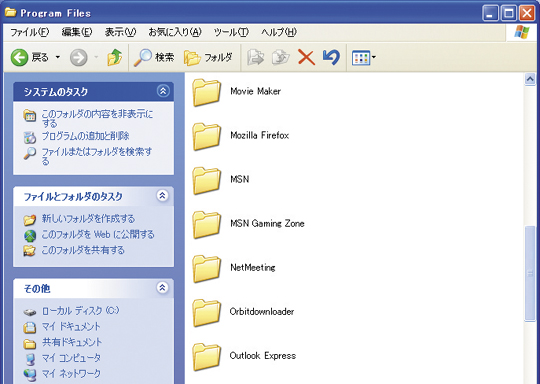This screenshot has width=540, height=384.
Task: Open the ヘルプ(H) menu
Action: [x=279, y=32]
